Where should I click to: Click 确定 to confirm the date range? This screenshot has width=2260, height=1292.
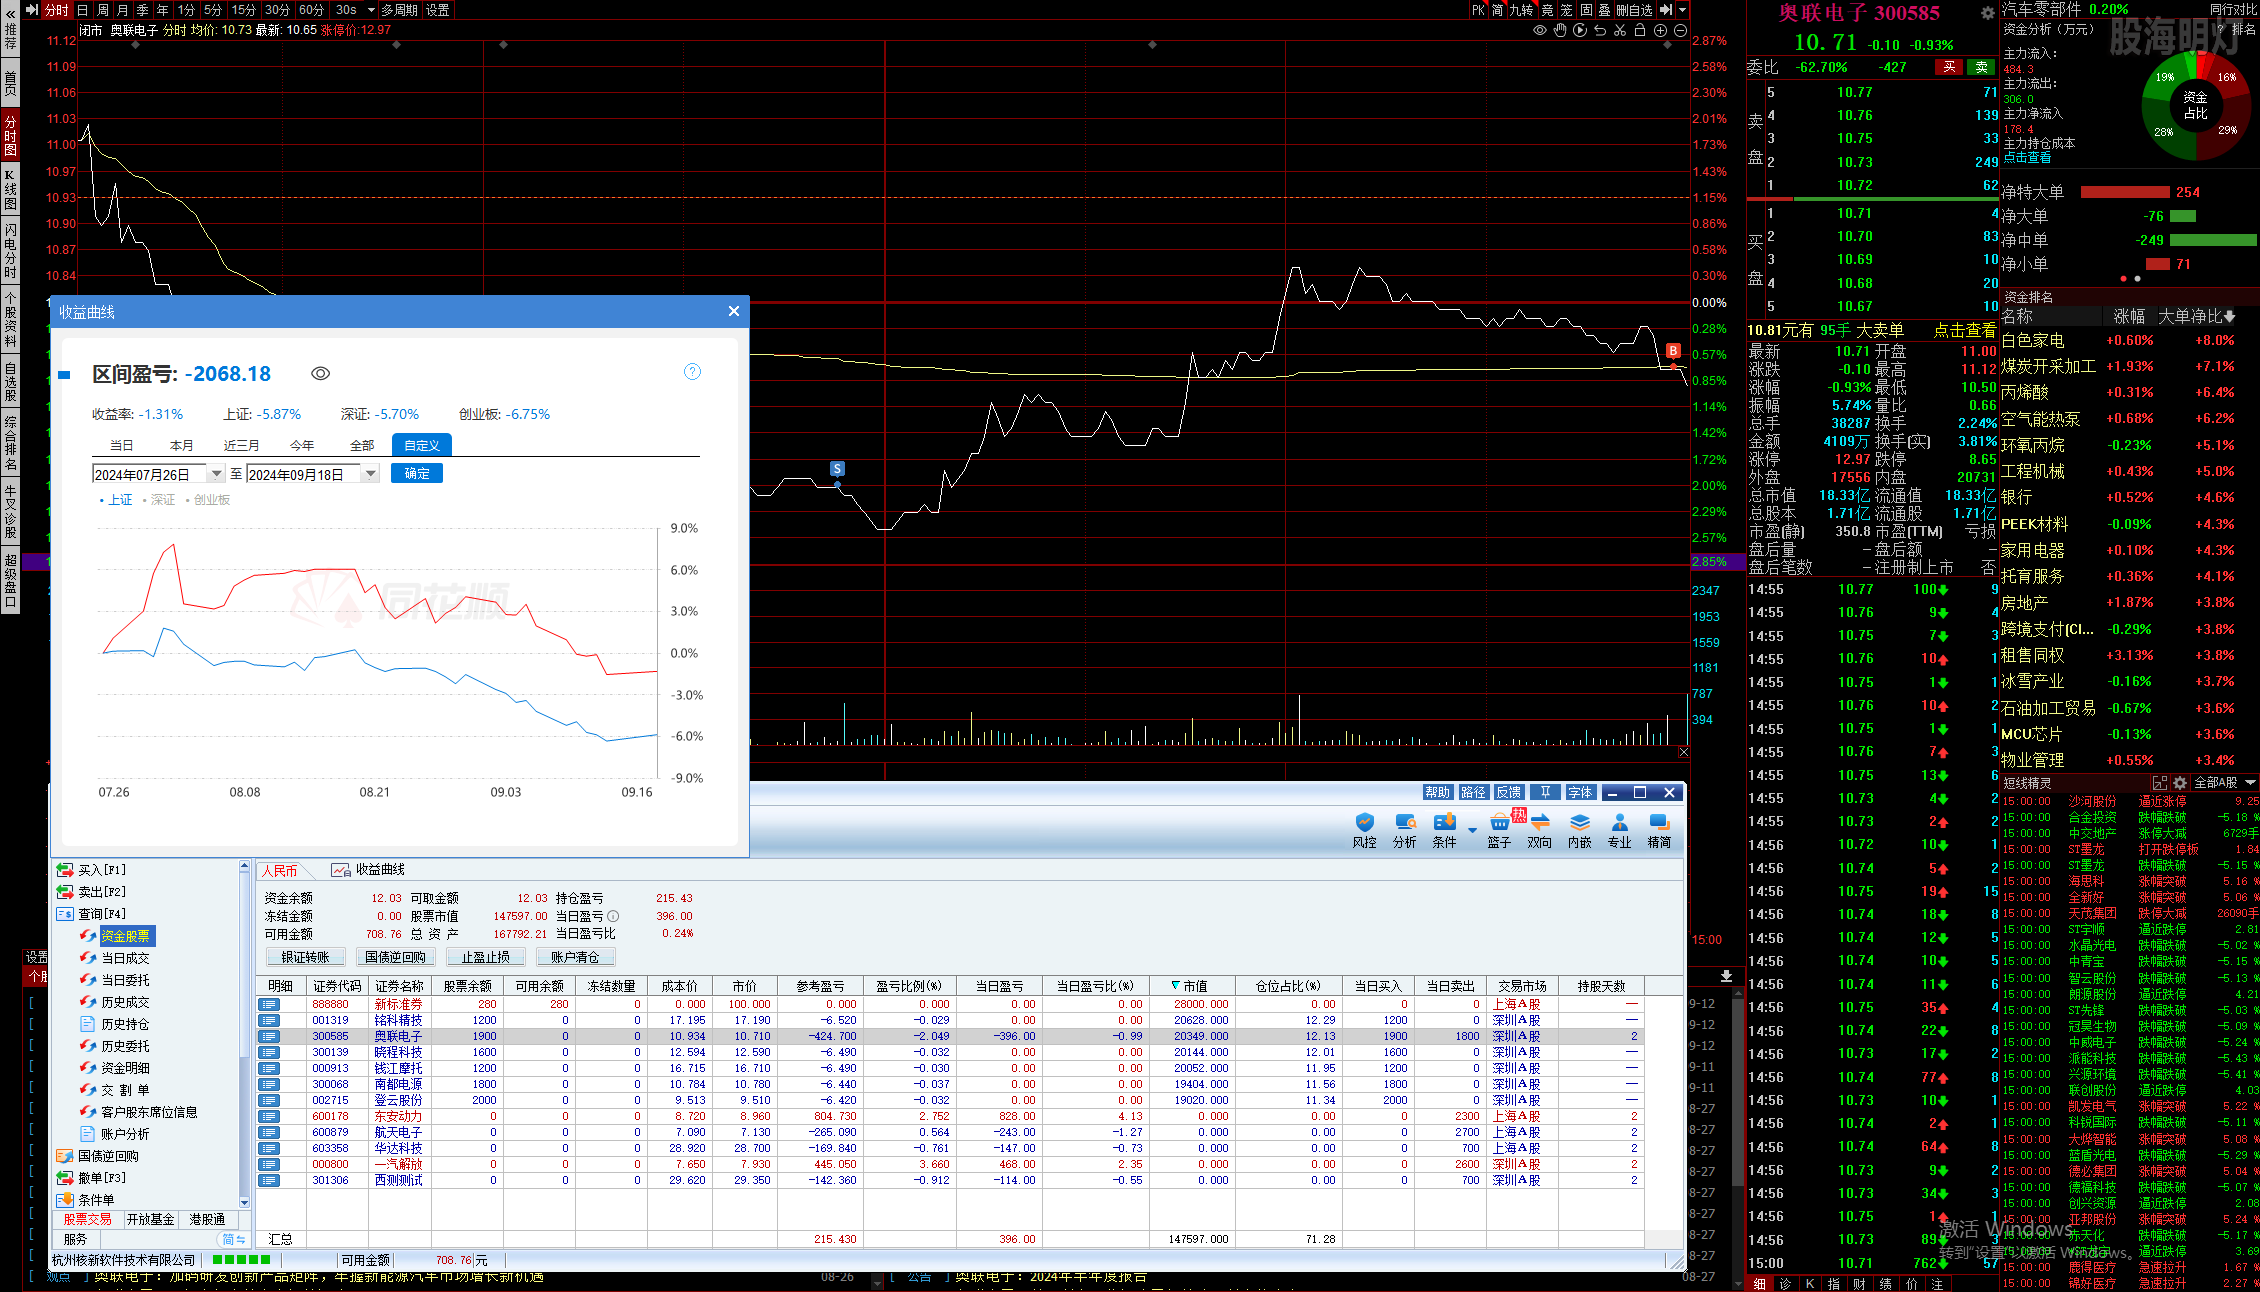(417, 474)
